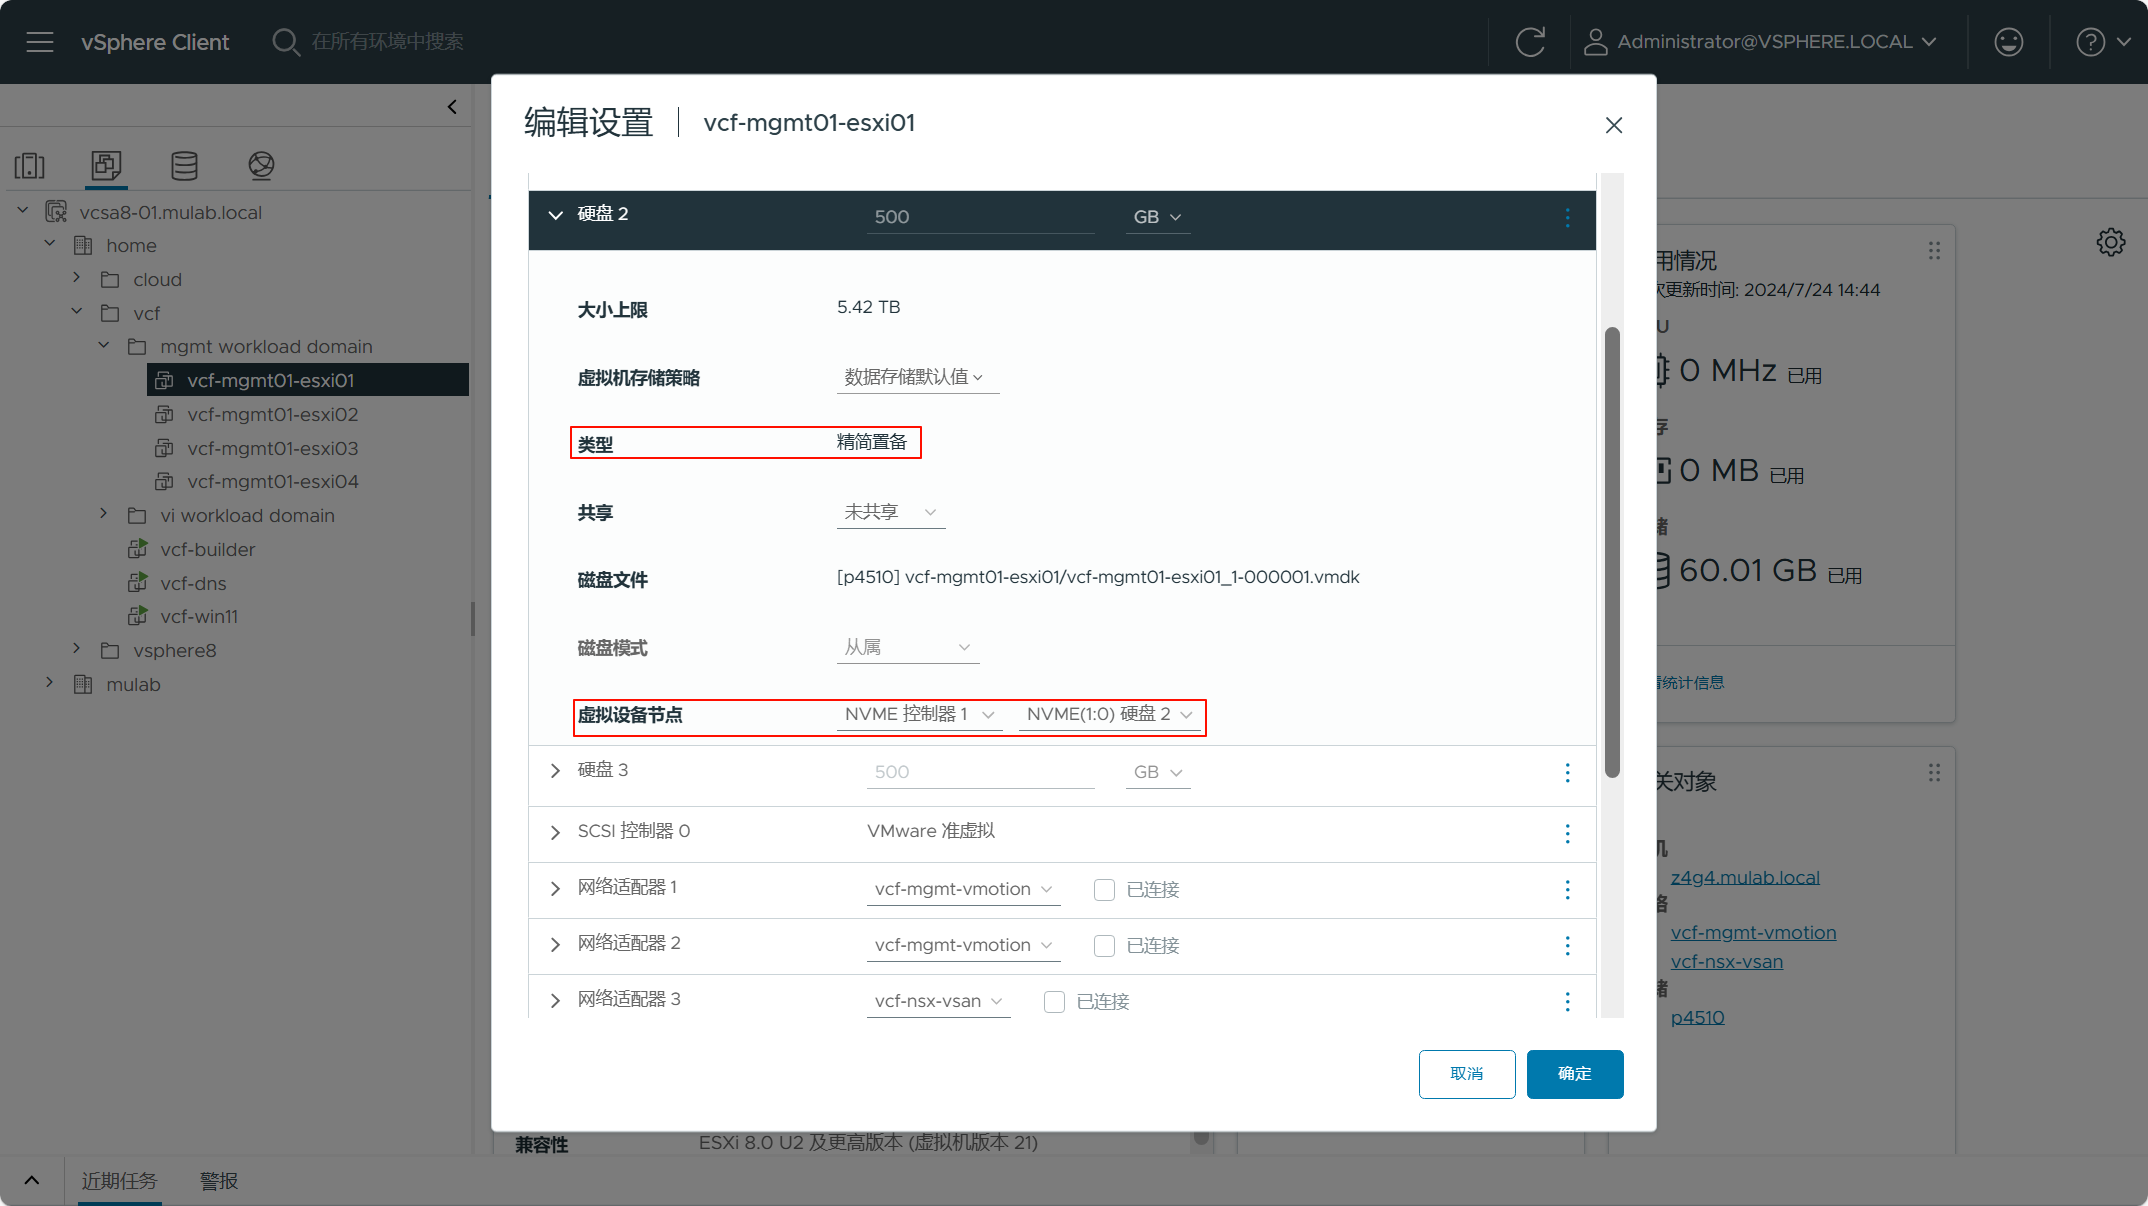This screenshot has height=1206, width=2148.
Task: Switch to the 近期任务 tab
Action: 119,1181
